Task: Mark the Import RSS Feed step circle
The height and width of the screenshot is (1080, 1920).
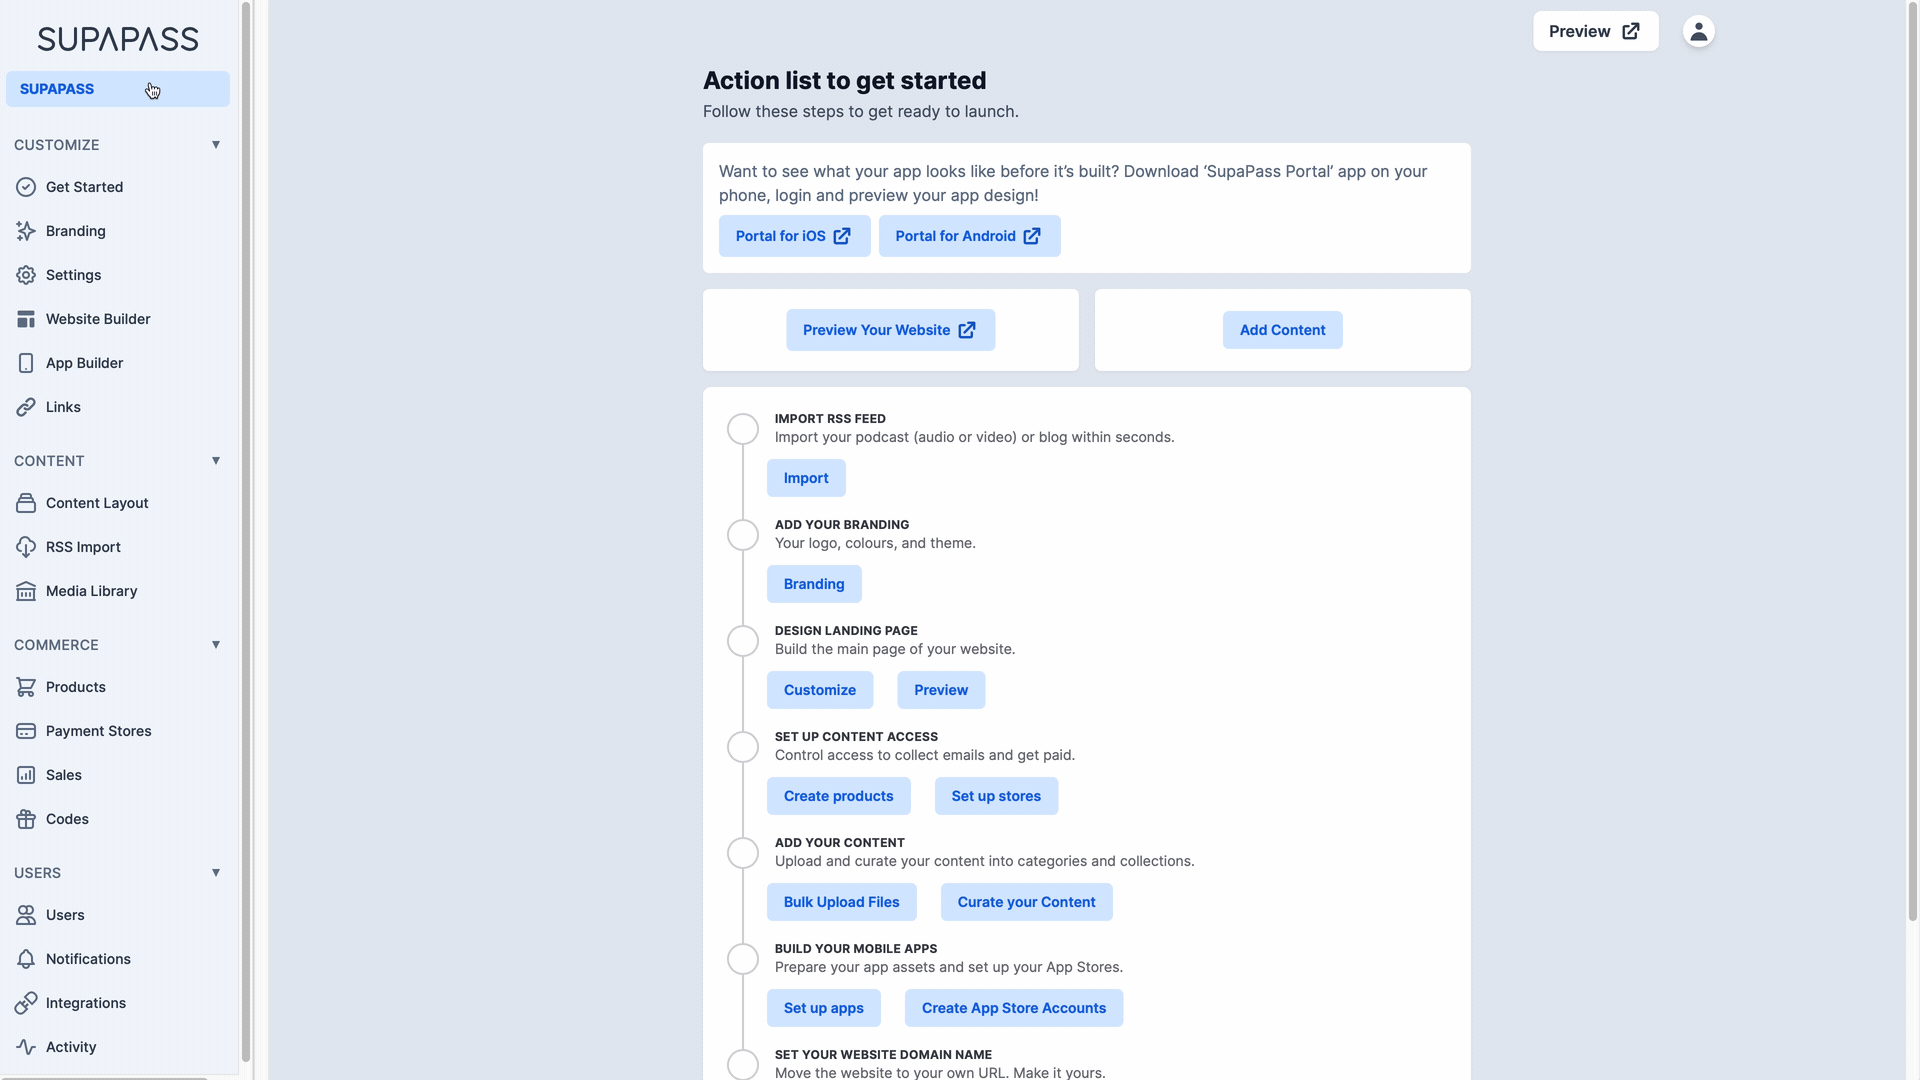Action: 742,429
